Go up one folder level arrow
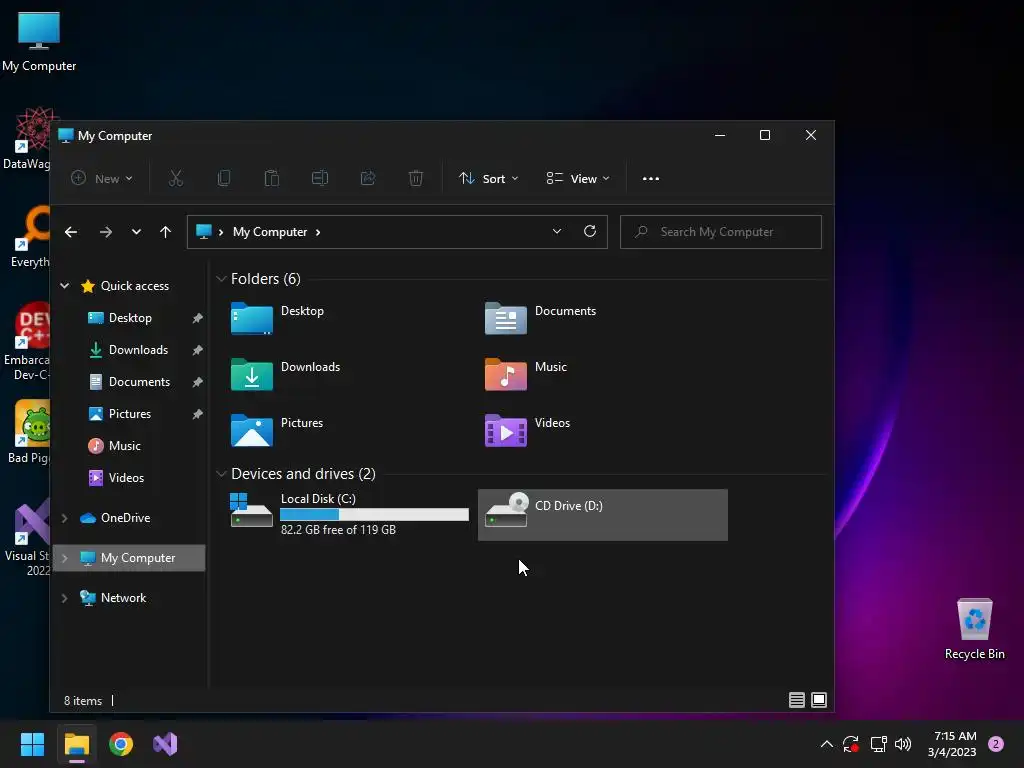This screenshot has width=1024, height=768. tap(165, 232)
